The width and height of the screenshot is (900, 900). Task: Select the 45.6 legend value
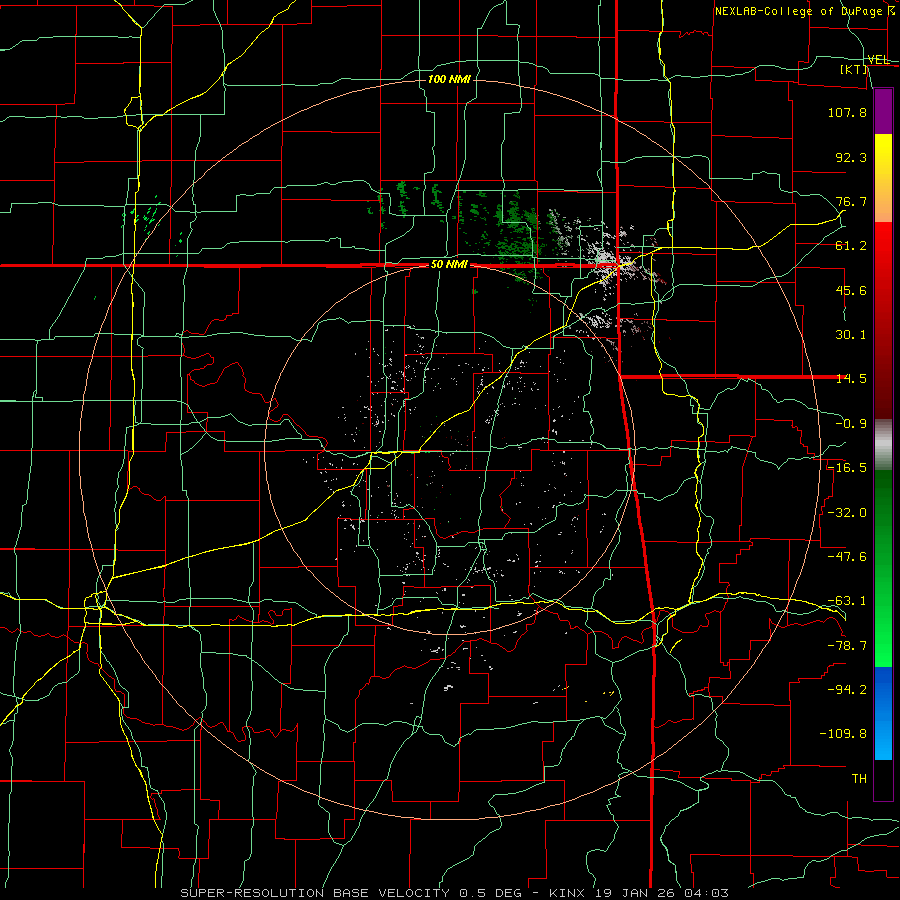click(851, 290)
